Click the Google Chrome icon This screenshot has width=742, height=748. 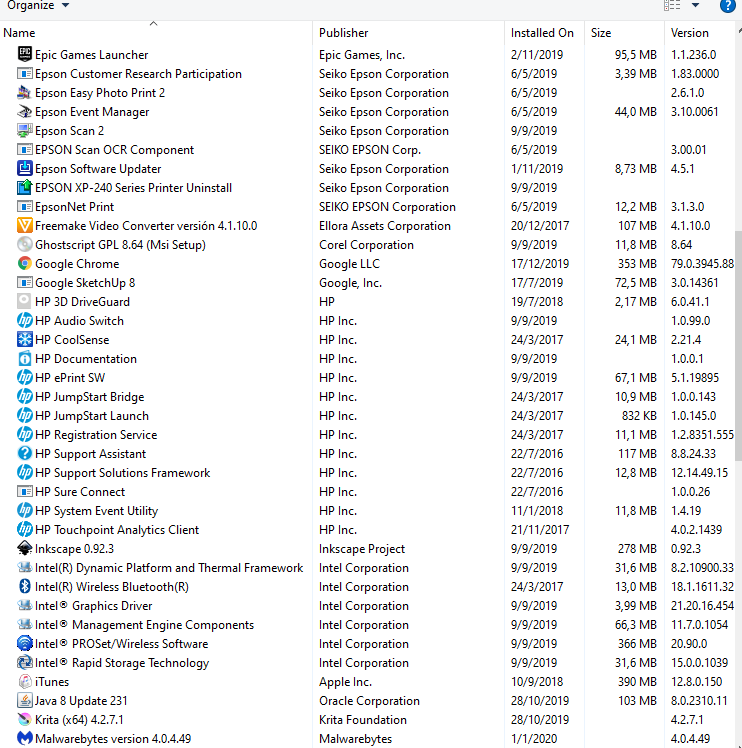point(24,263)
